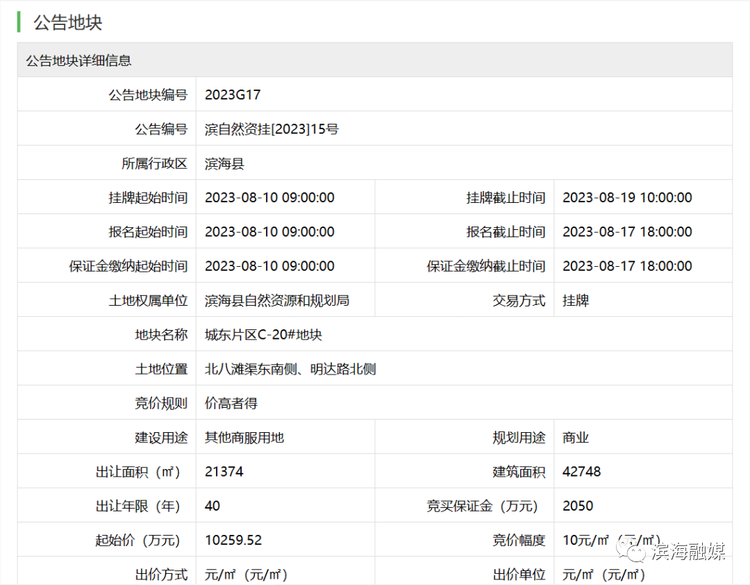Click the 滨海县 administrative district value

pyautogui.click(x=224, y=163)
